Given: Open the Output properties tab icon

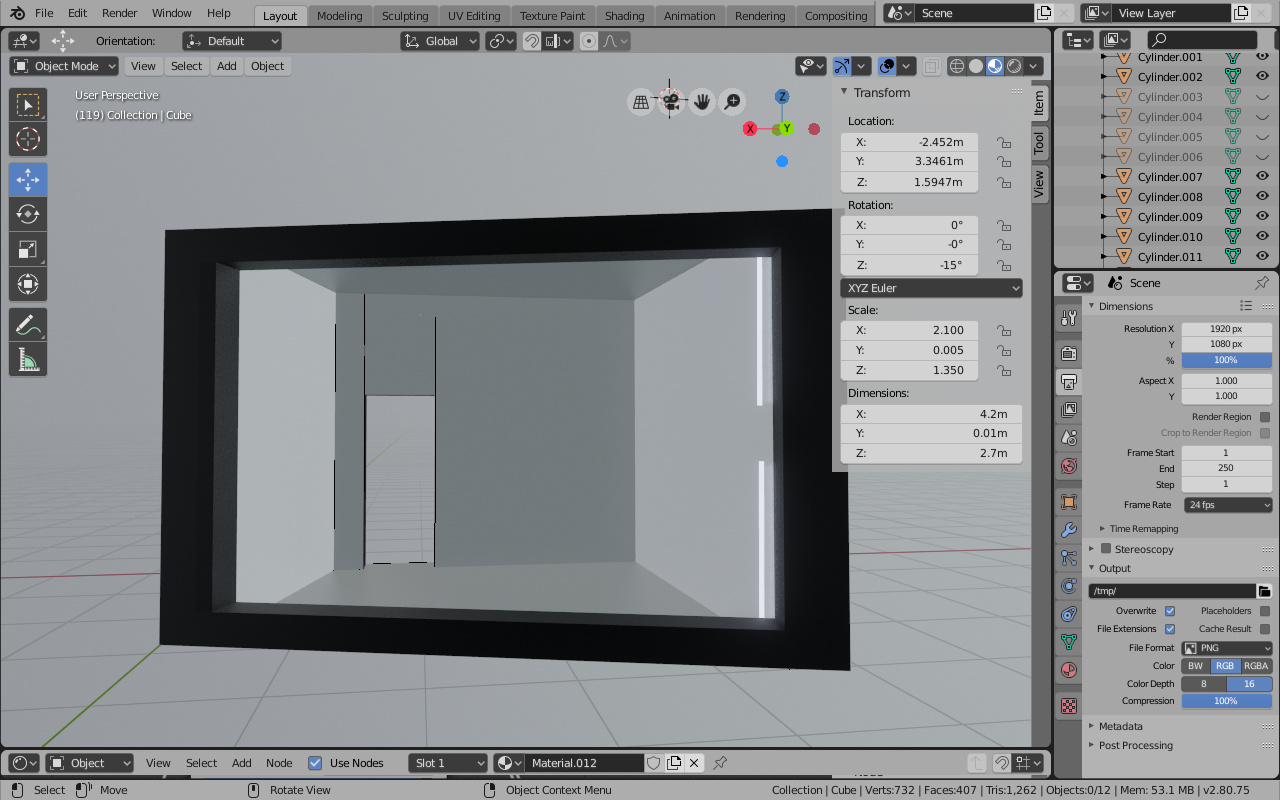Looking at the screenshot, I should [1069, 382].
